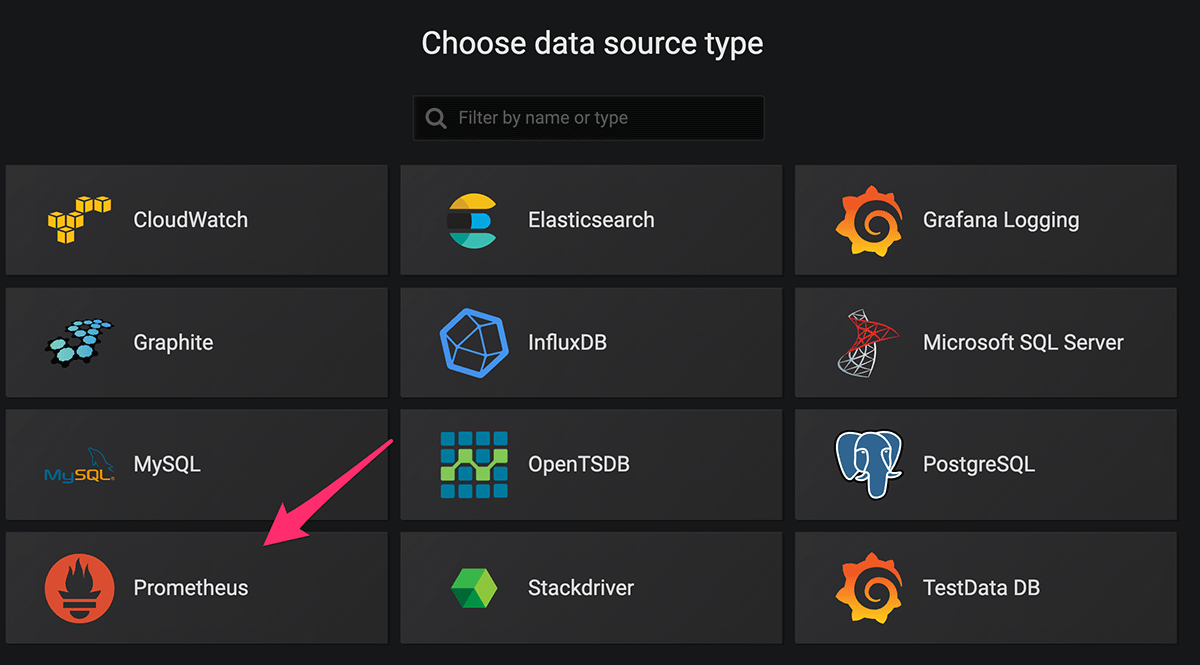Click the Graphite hexagon cluster icon
The width and height of the screenshot is (1200, 665).
click(x=78, y=342)
